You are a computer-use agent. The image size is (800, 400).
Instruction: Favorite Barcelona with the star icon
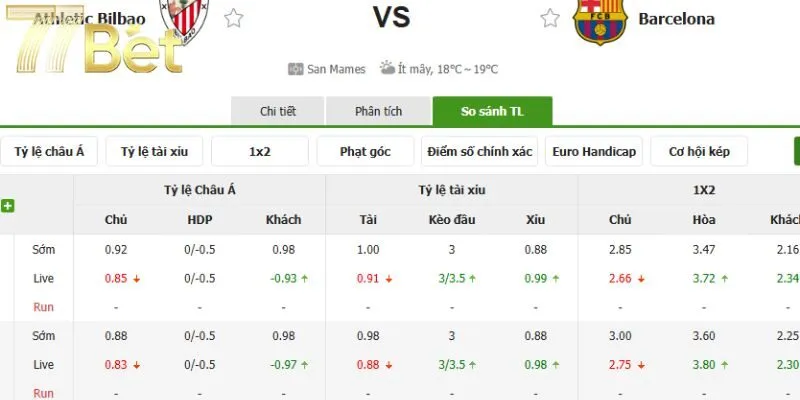pos(550,18)
